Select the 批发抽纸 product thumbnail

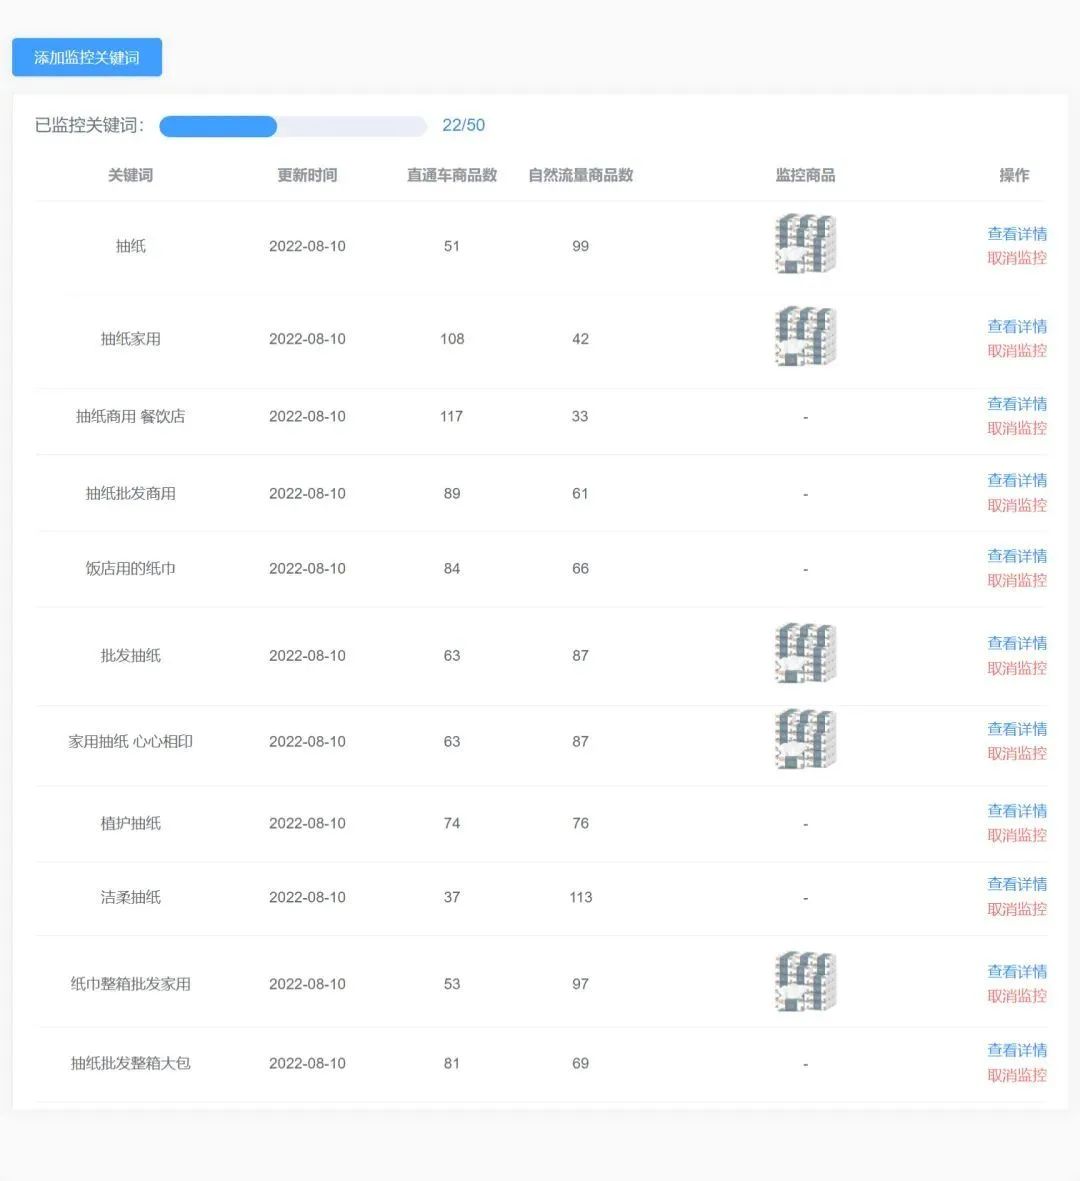point(805,653)
